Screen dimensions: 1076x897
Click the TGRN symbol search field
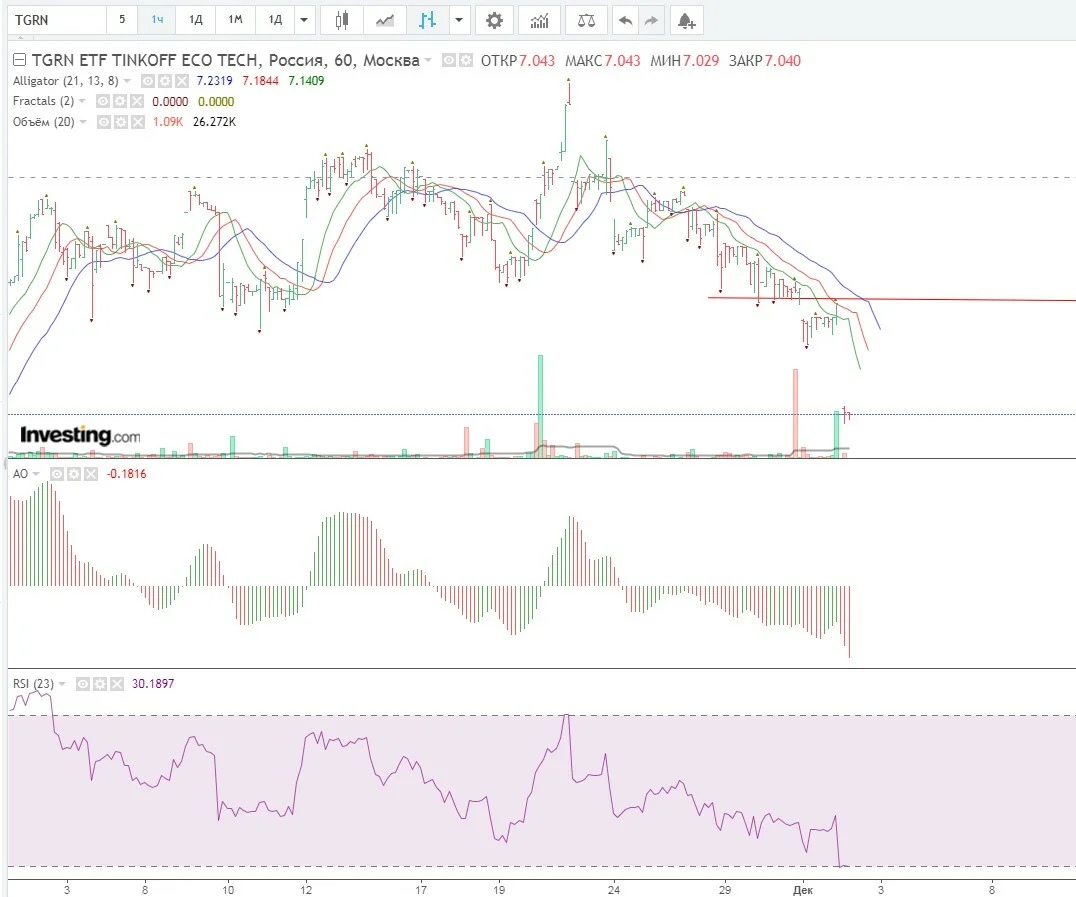(58, 20)
